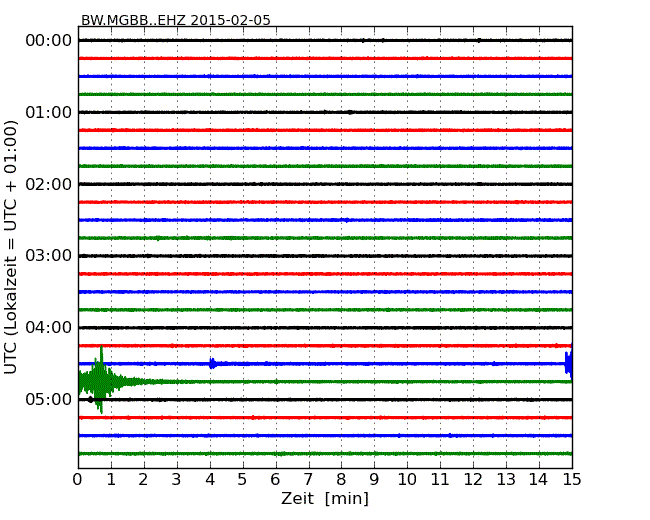The width and height of the screenshot is (650, 520).
Task: Select x-axis tick label 7
Action: [308, 480]
